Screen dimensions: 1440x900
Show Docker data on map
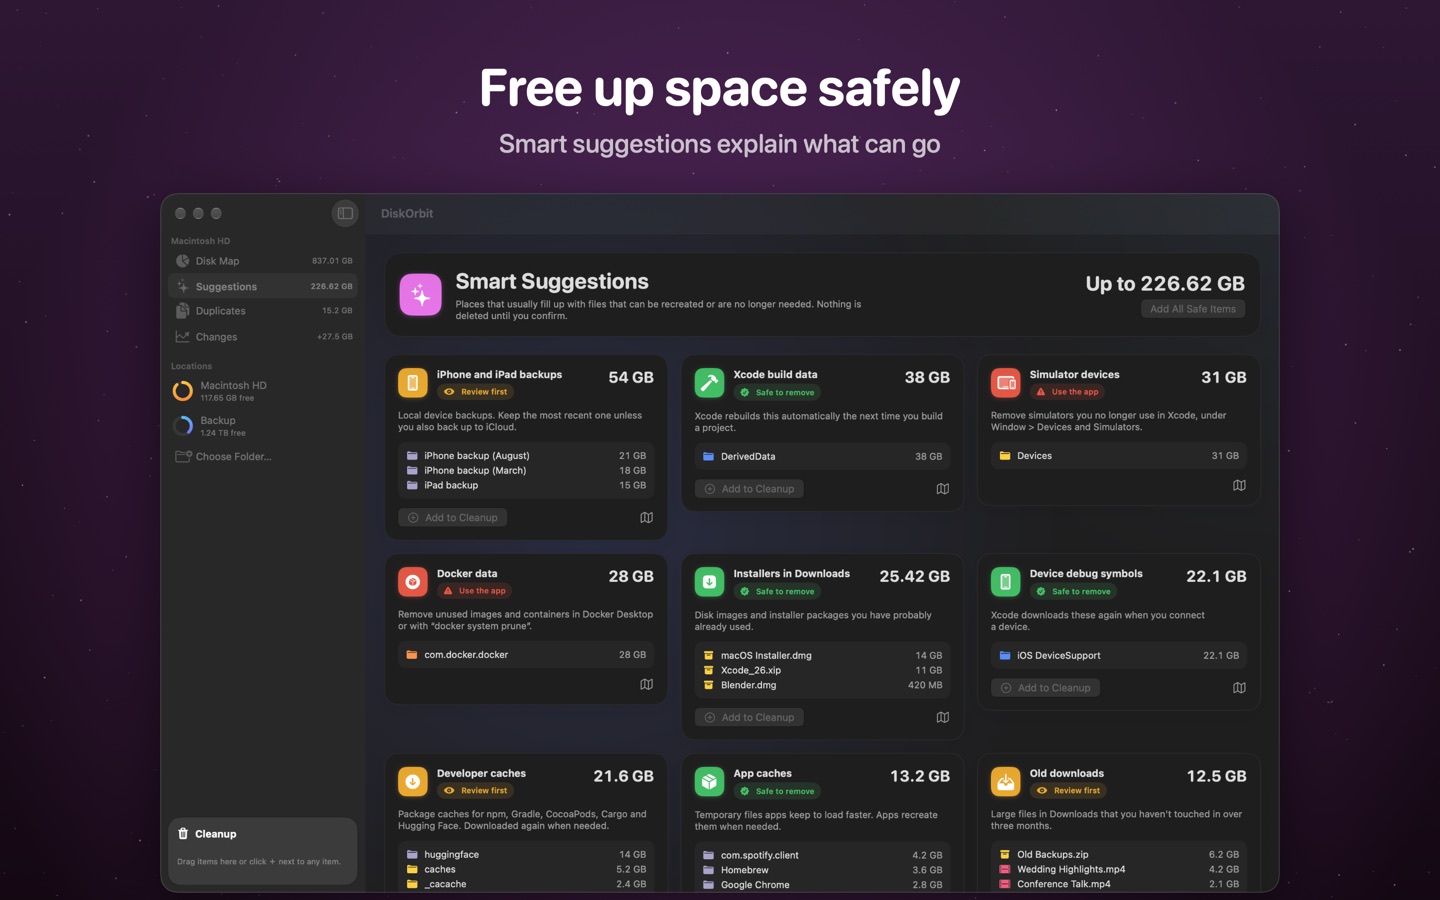pyautogui.click(x=647, y=685)
